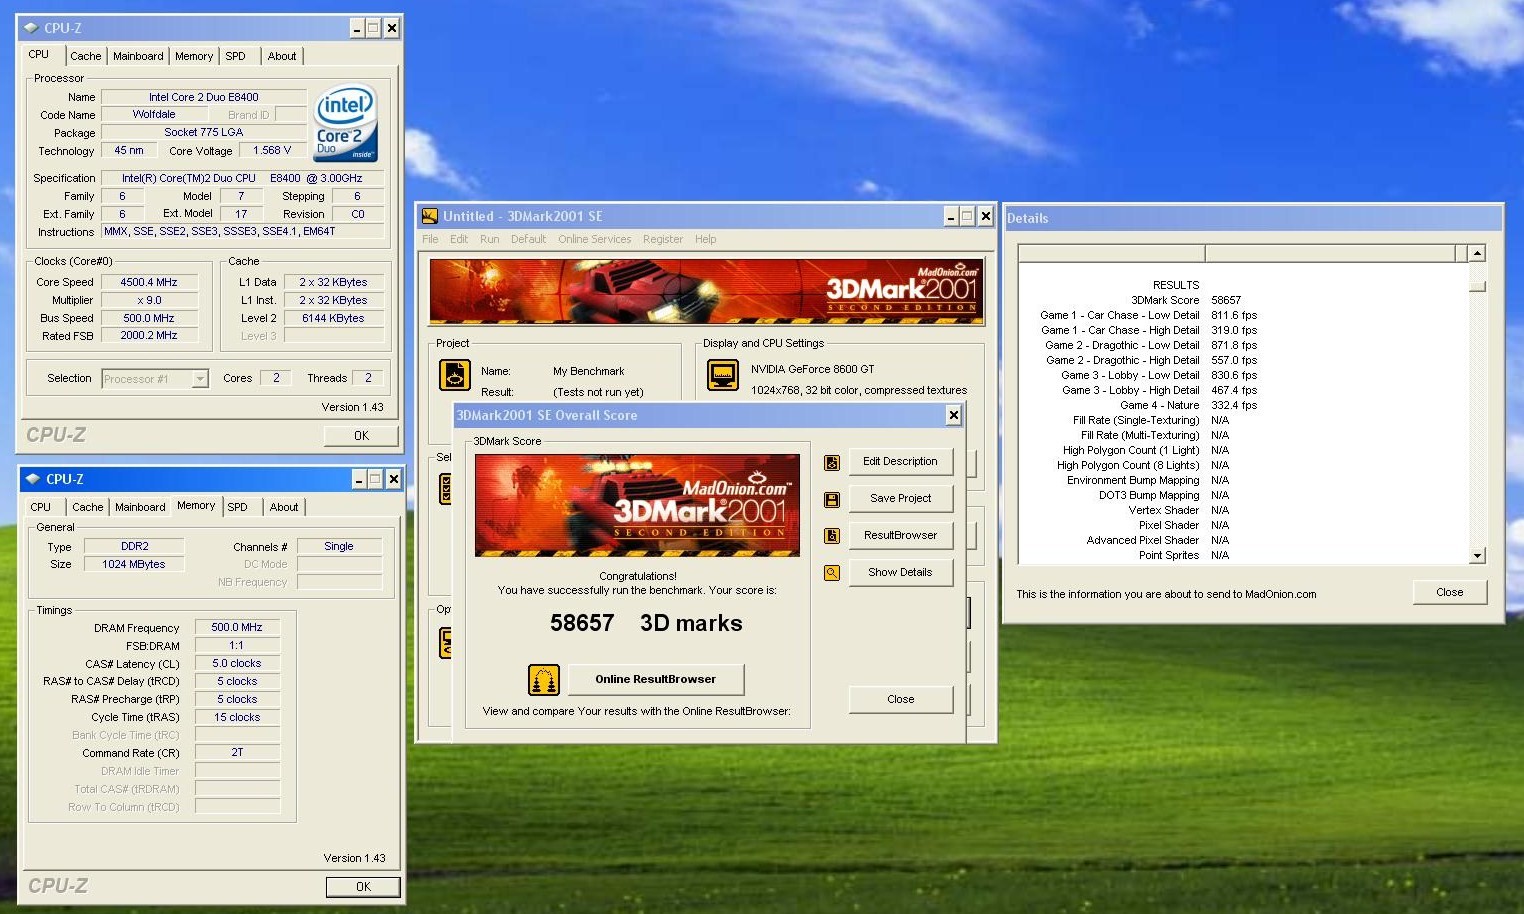Click the 3DMark2001 banner in score dialog
The width and height of the screenshot is (1524, 914).
tap(637, 505)
